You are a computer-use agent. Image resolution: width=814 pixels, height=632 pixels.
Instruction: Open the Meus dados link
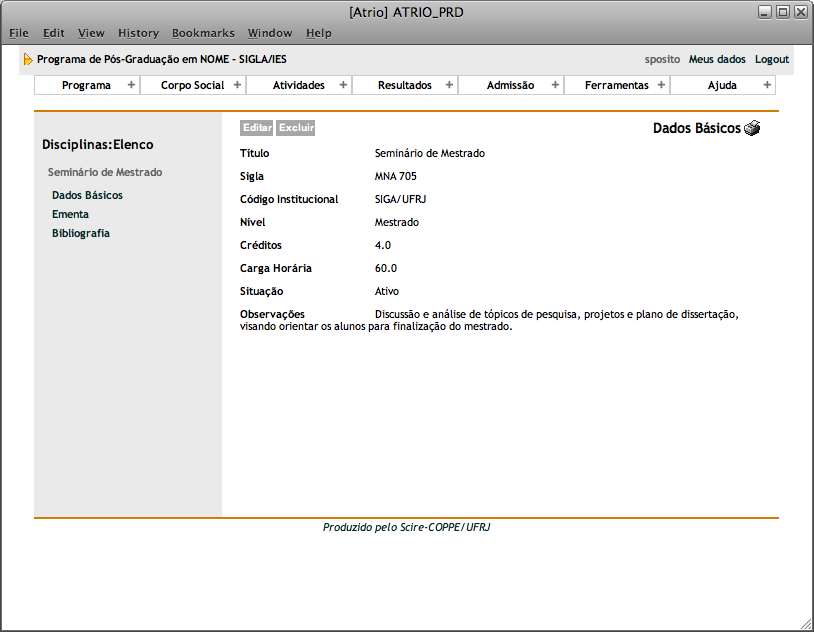coord(717,59)
